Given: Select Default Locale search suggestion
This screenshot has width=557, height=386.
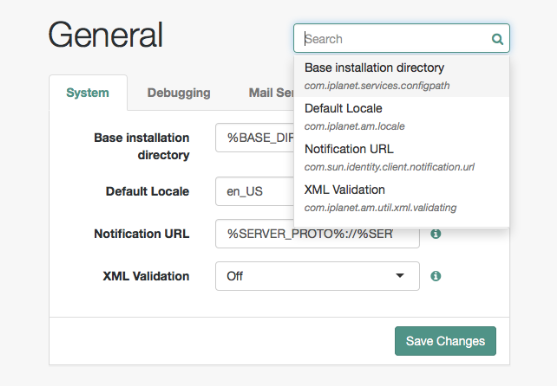Looking at the screenshot, I should (401, 117).
